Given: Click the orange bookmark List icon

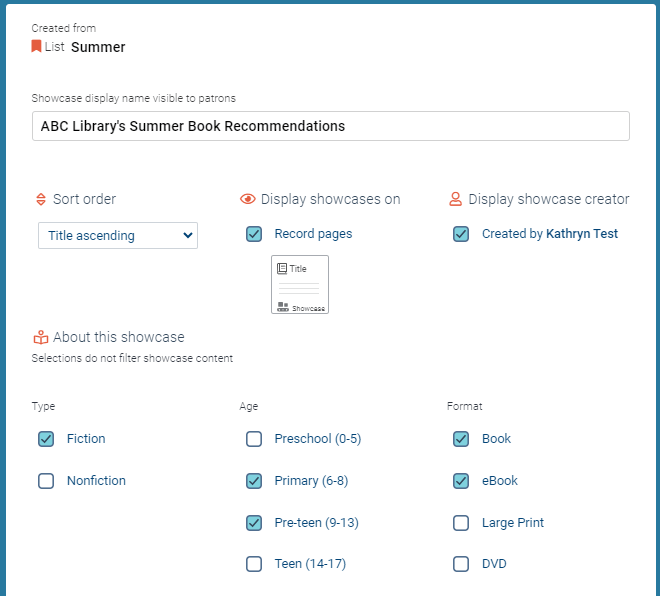Looking at the screenshot, I should tap(36, 46).
